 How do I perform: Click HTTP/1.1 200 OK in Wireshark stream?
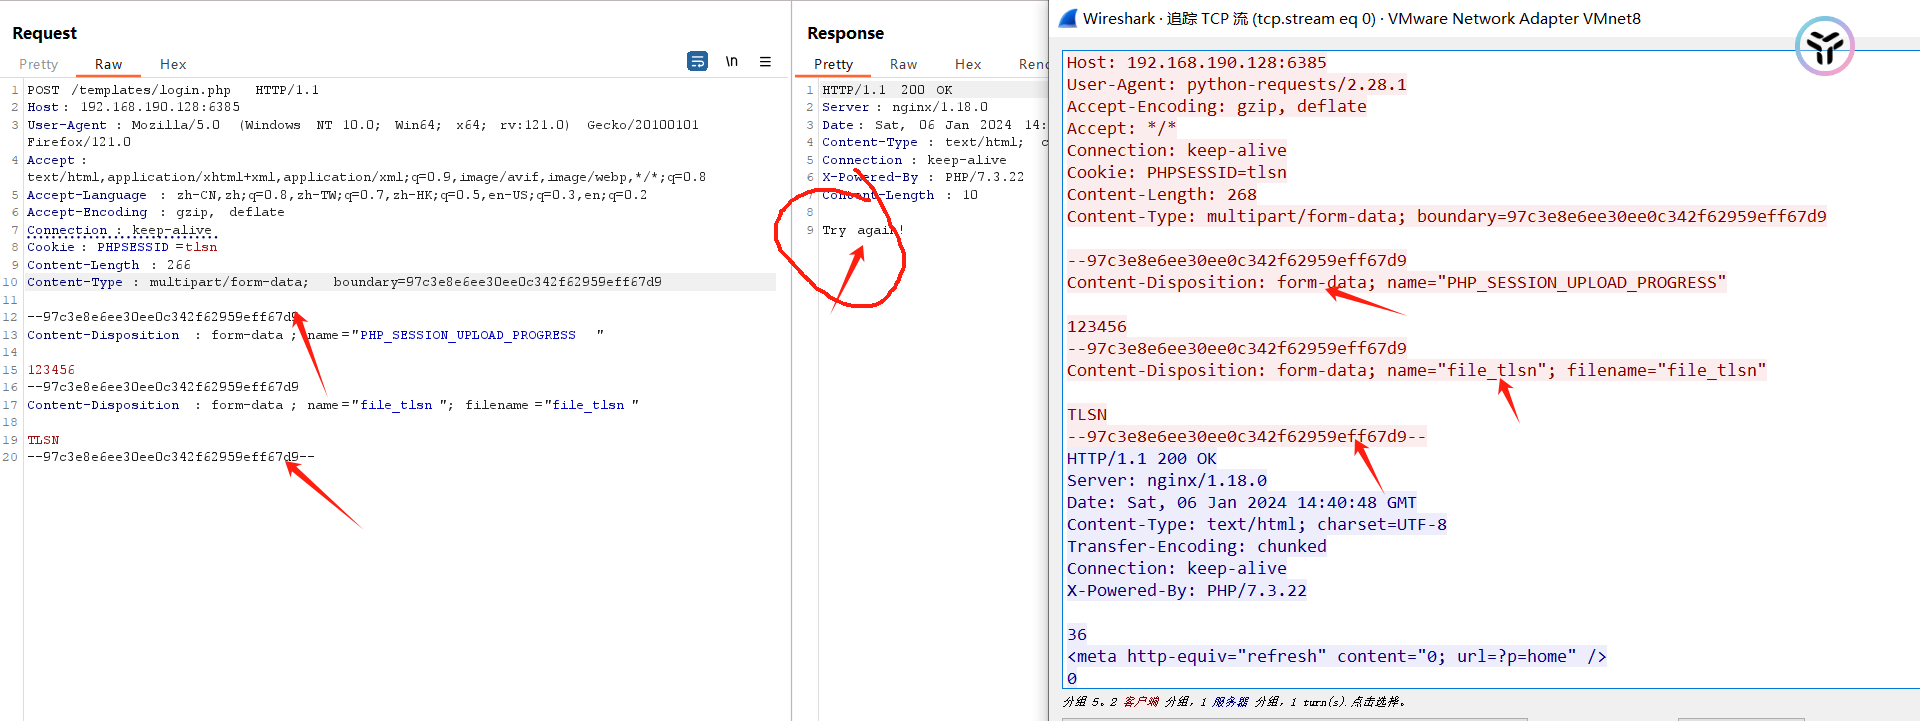(x=1142, y=458)
